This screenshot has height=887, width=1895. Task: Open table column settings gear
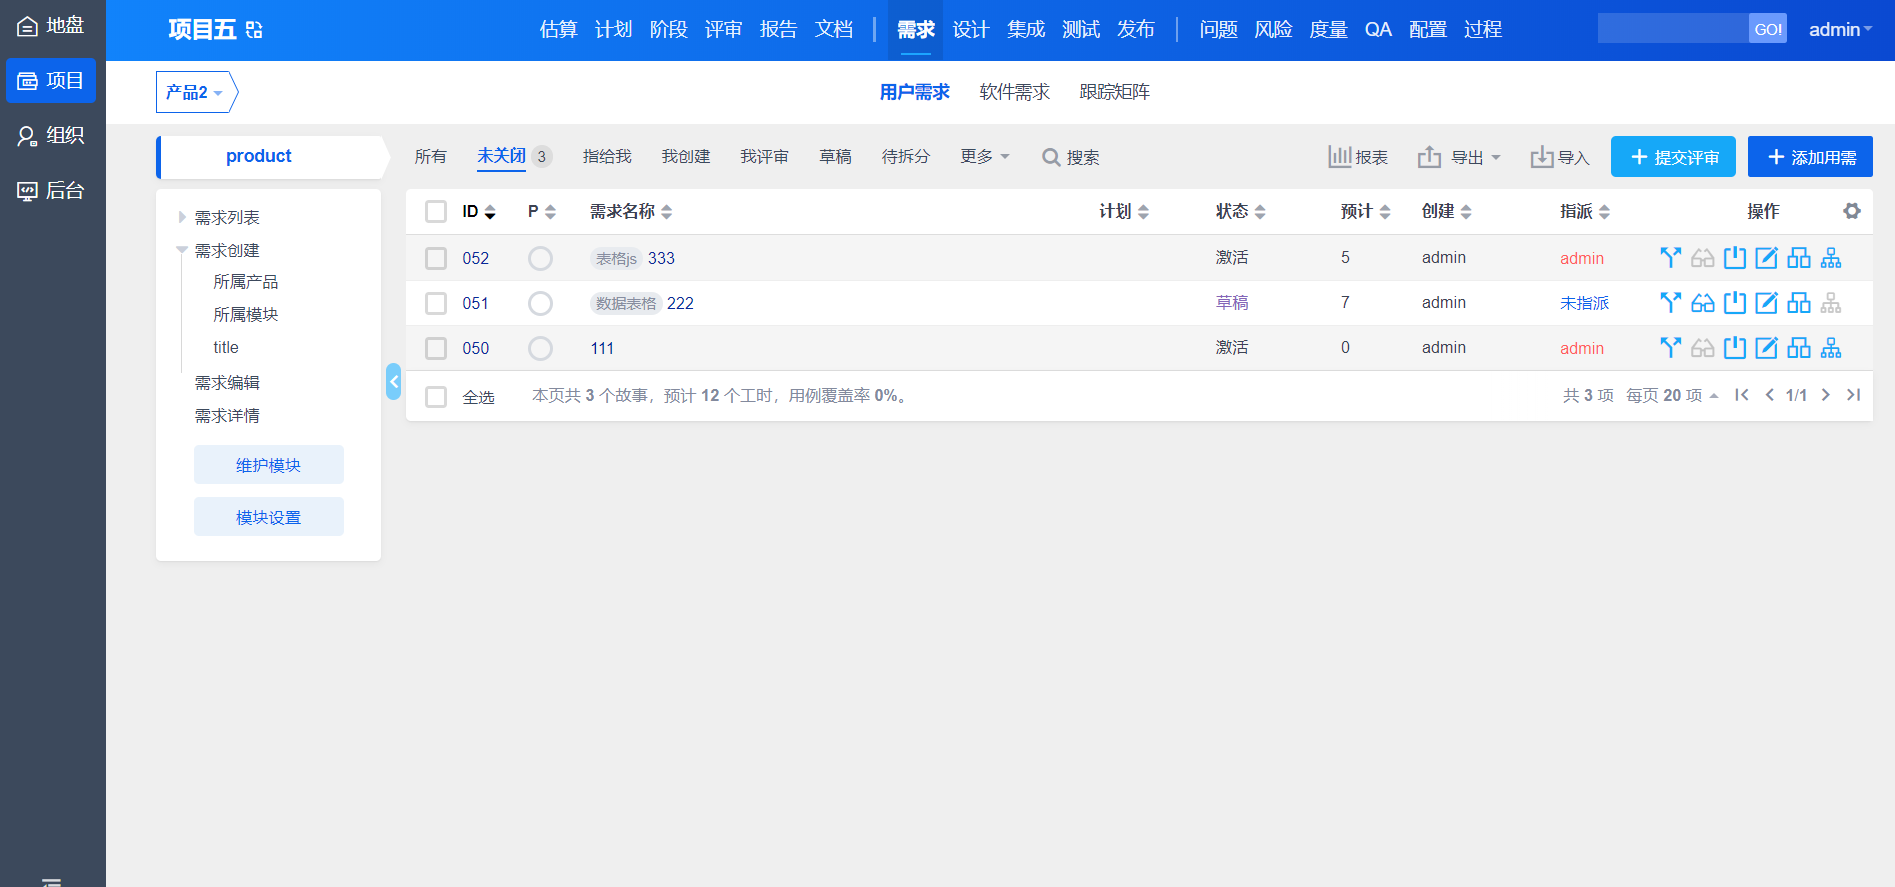1852,211
